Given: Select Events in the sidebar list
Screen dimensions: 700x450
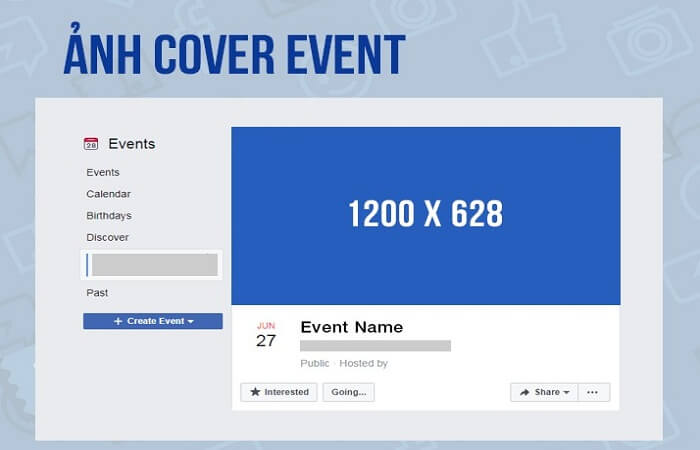Looking at the screenshot, I should (102, 172).
